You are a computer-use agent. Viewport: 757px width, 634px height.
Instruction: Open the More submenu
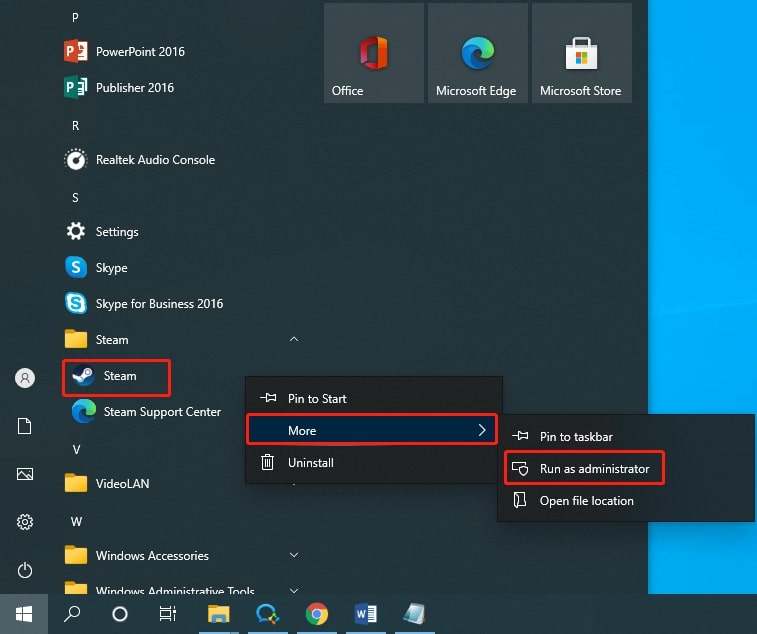372,430
